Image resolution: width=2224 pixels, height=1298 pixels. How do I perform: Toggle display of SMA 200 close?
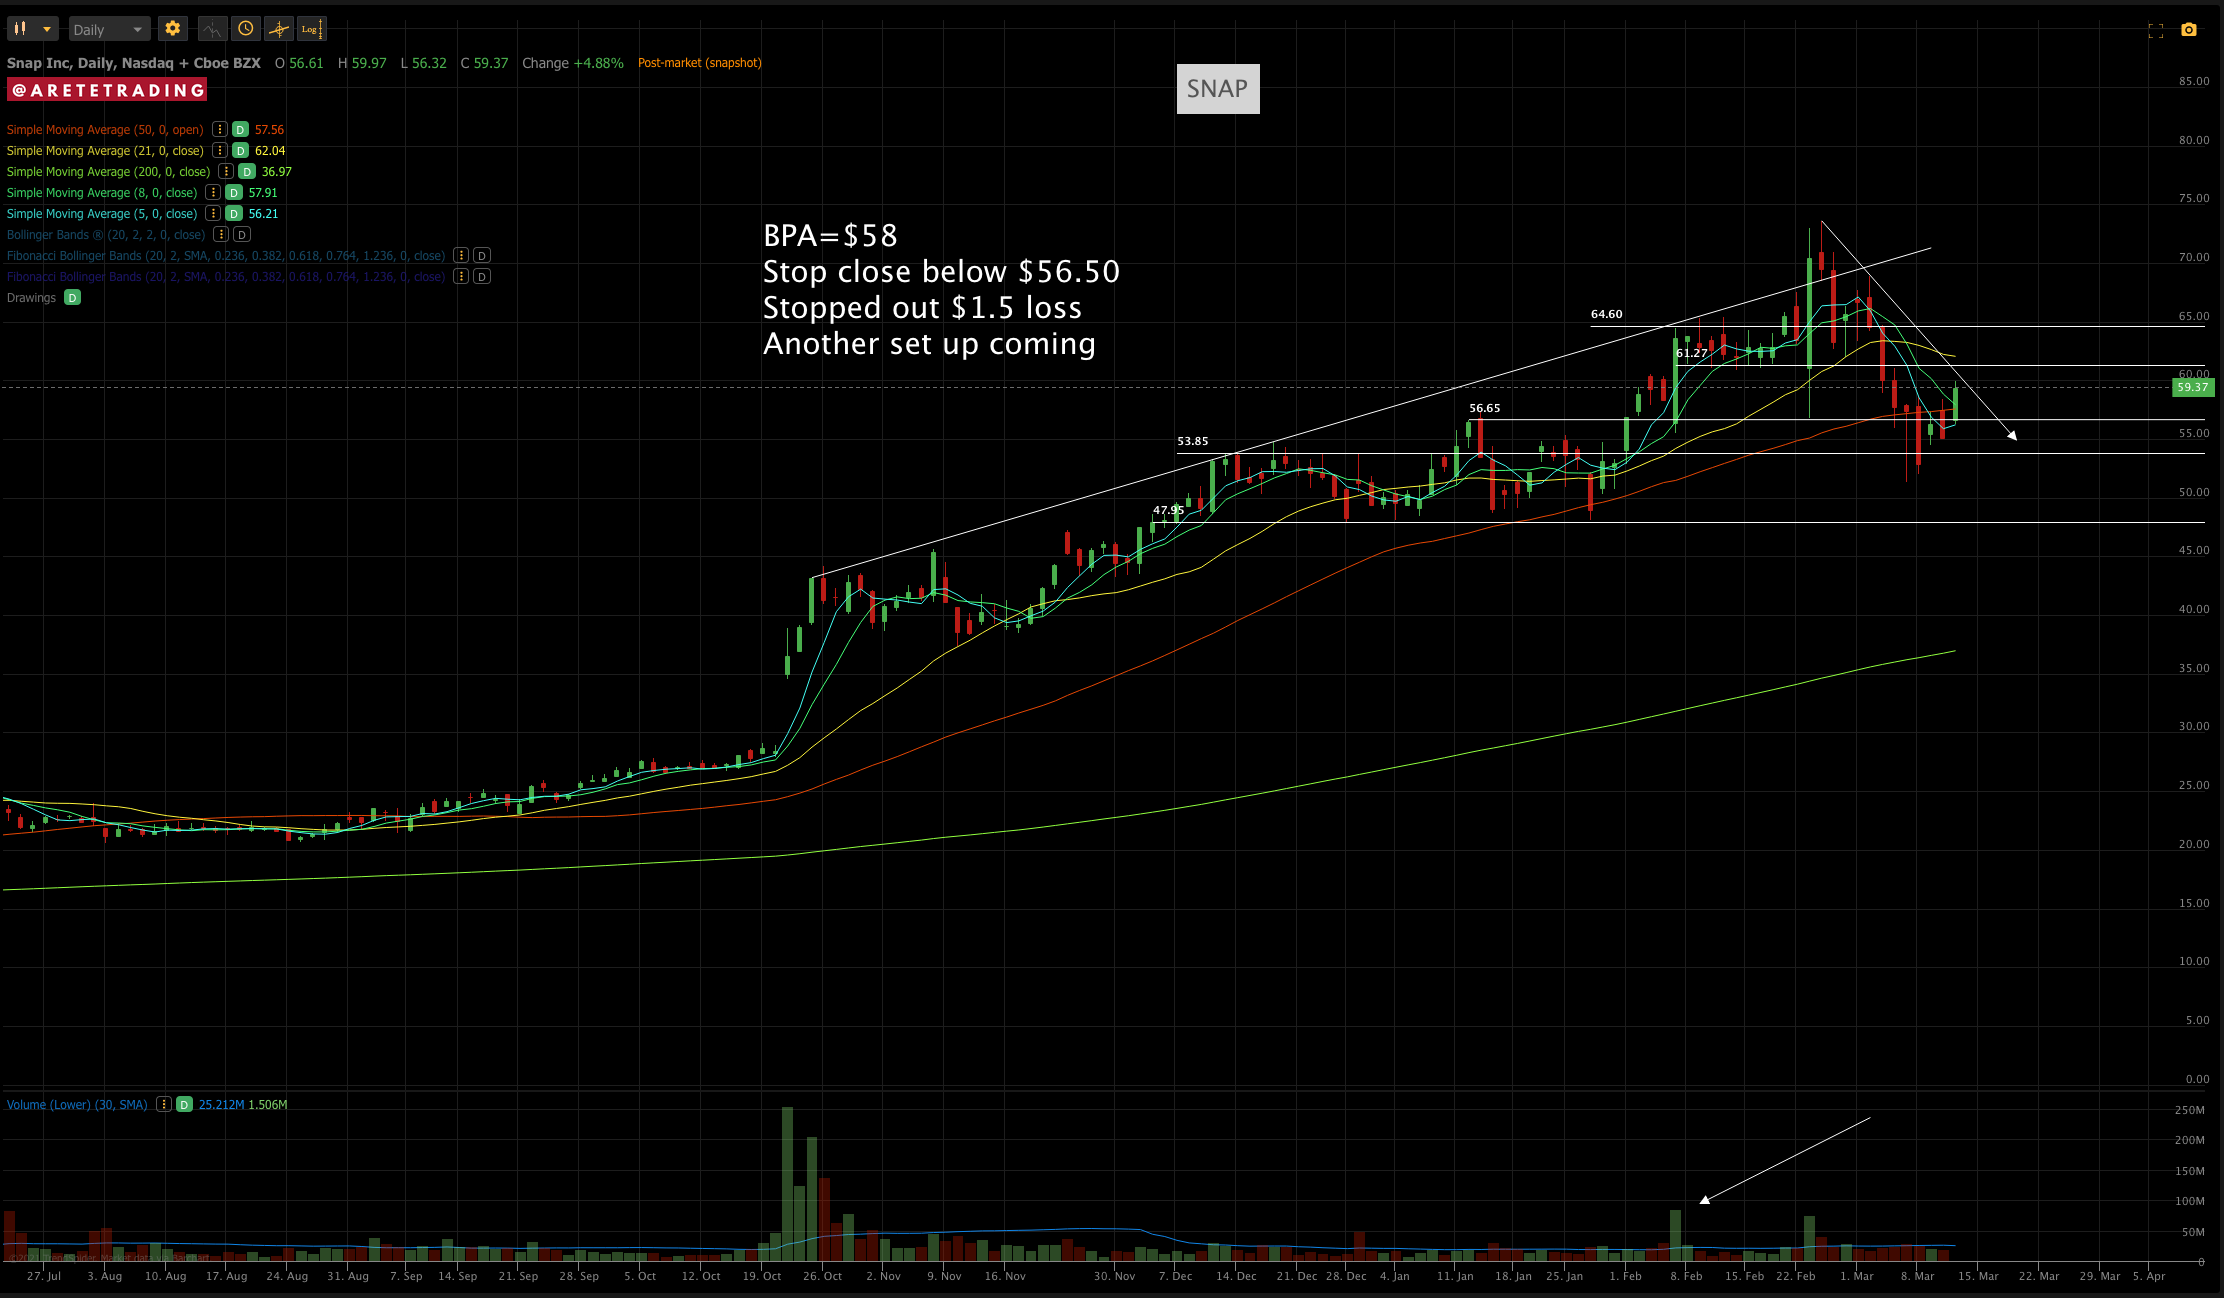coord(247,172)
